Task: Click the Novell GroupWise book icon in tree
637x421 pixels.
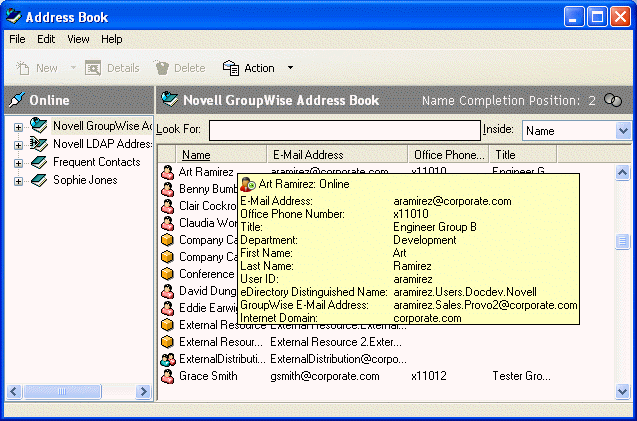Action: point(39,125)
